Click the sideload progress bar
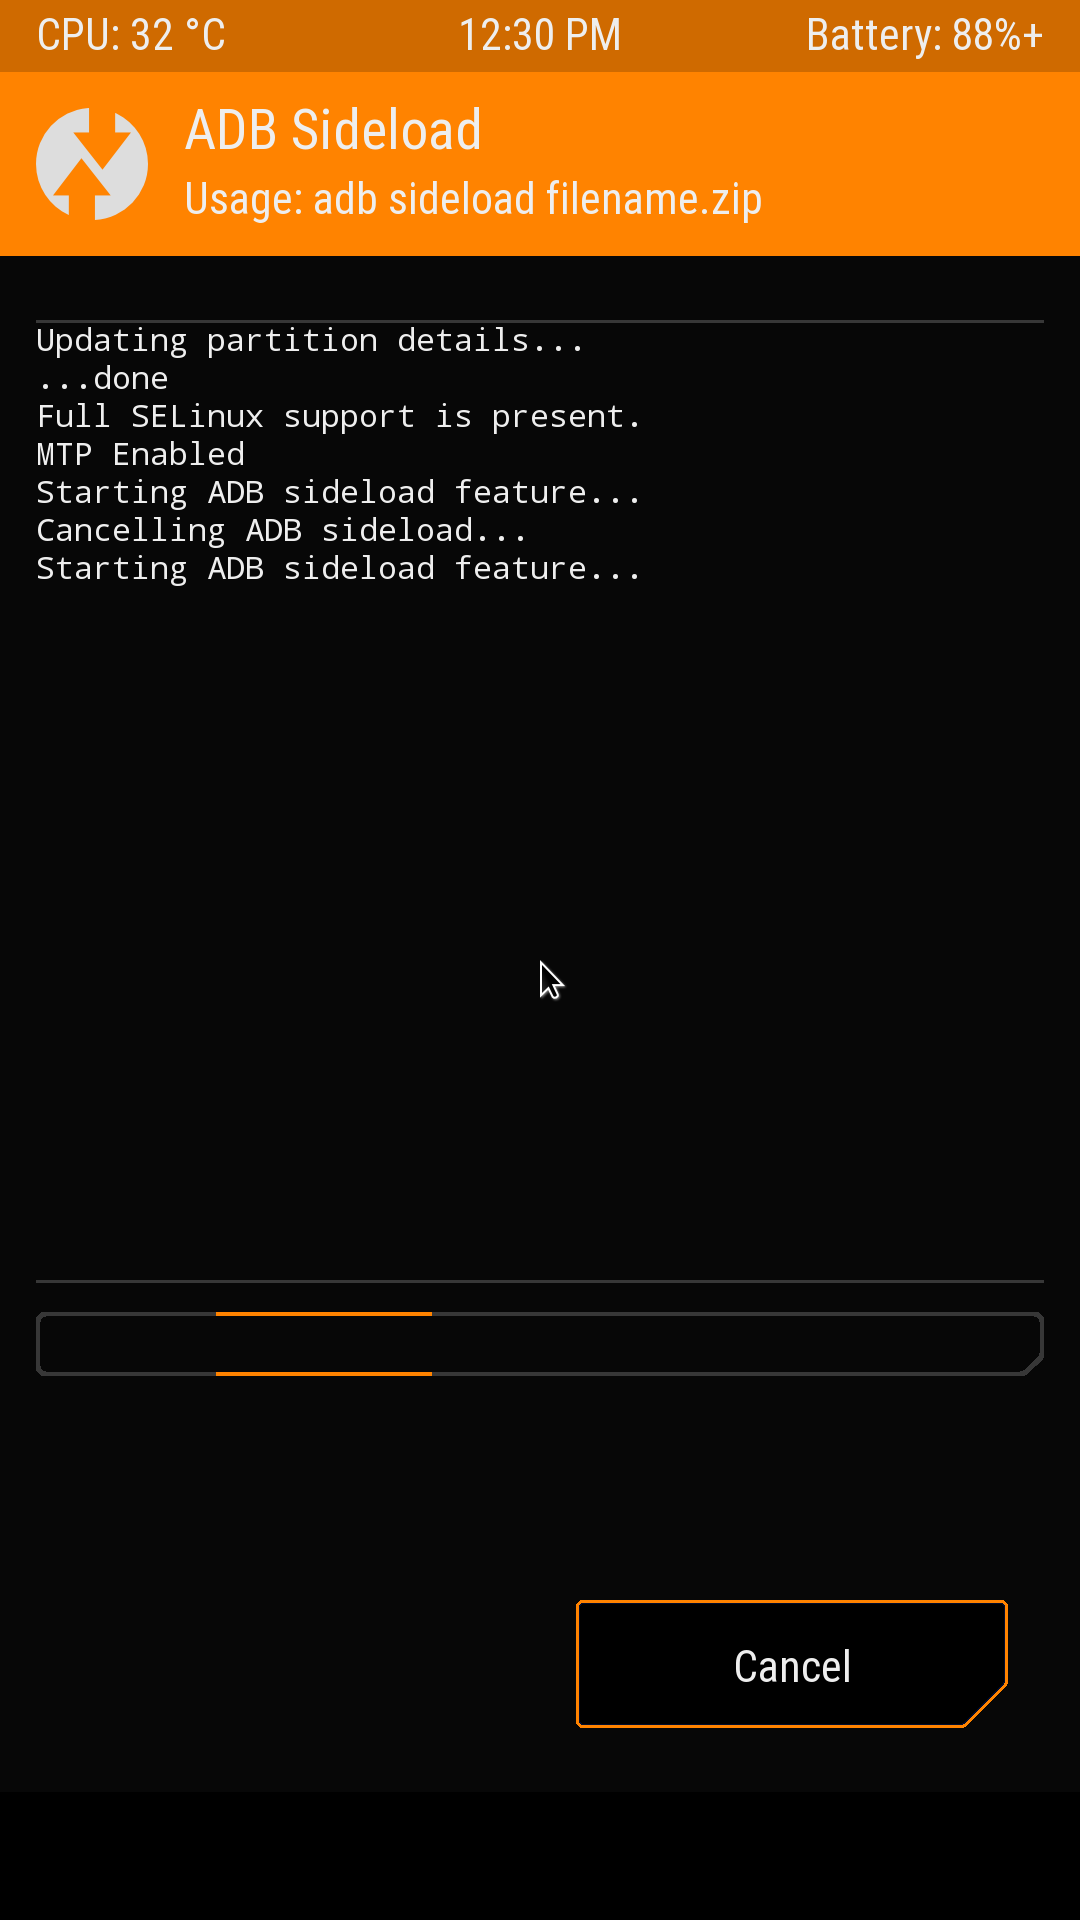Image resolution: width=1080 pixels, height=1920 pixels. click(540, 1344)
